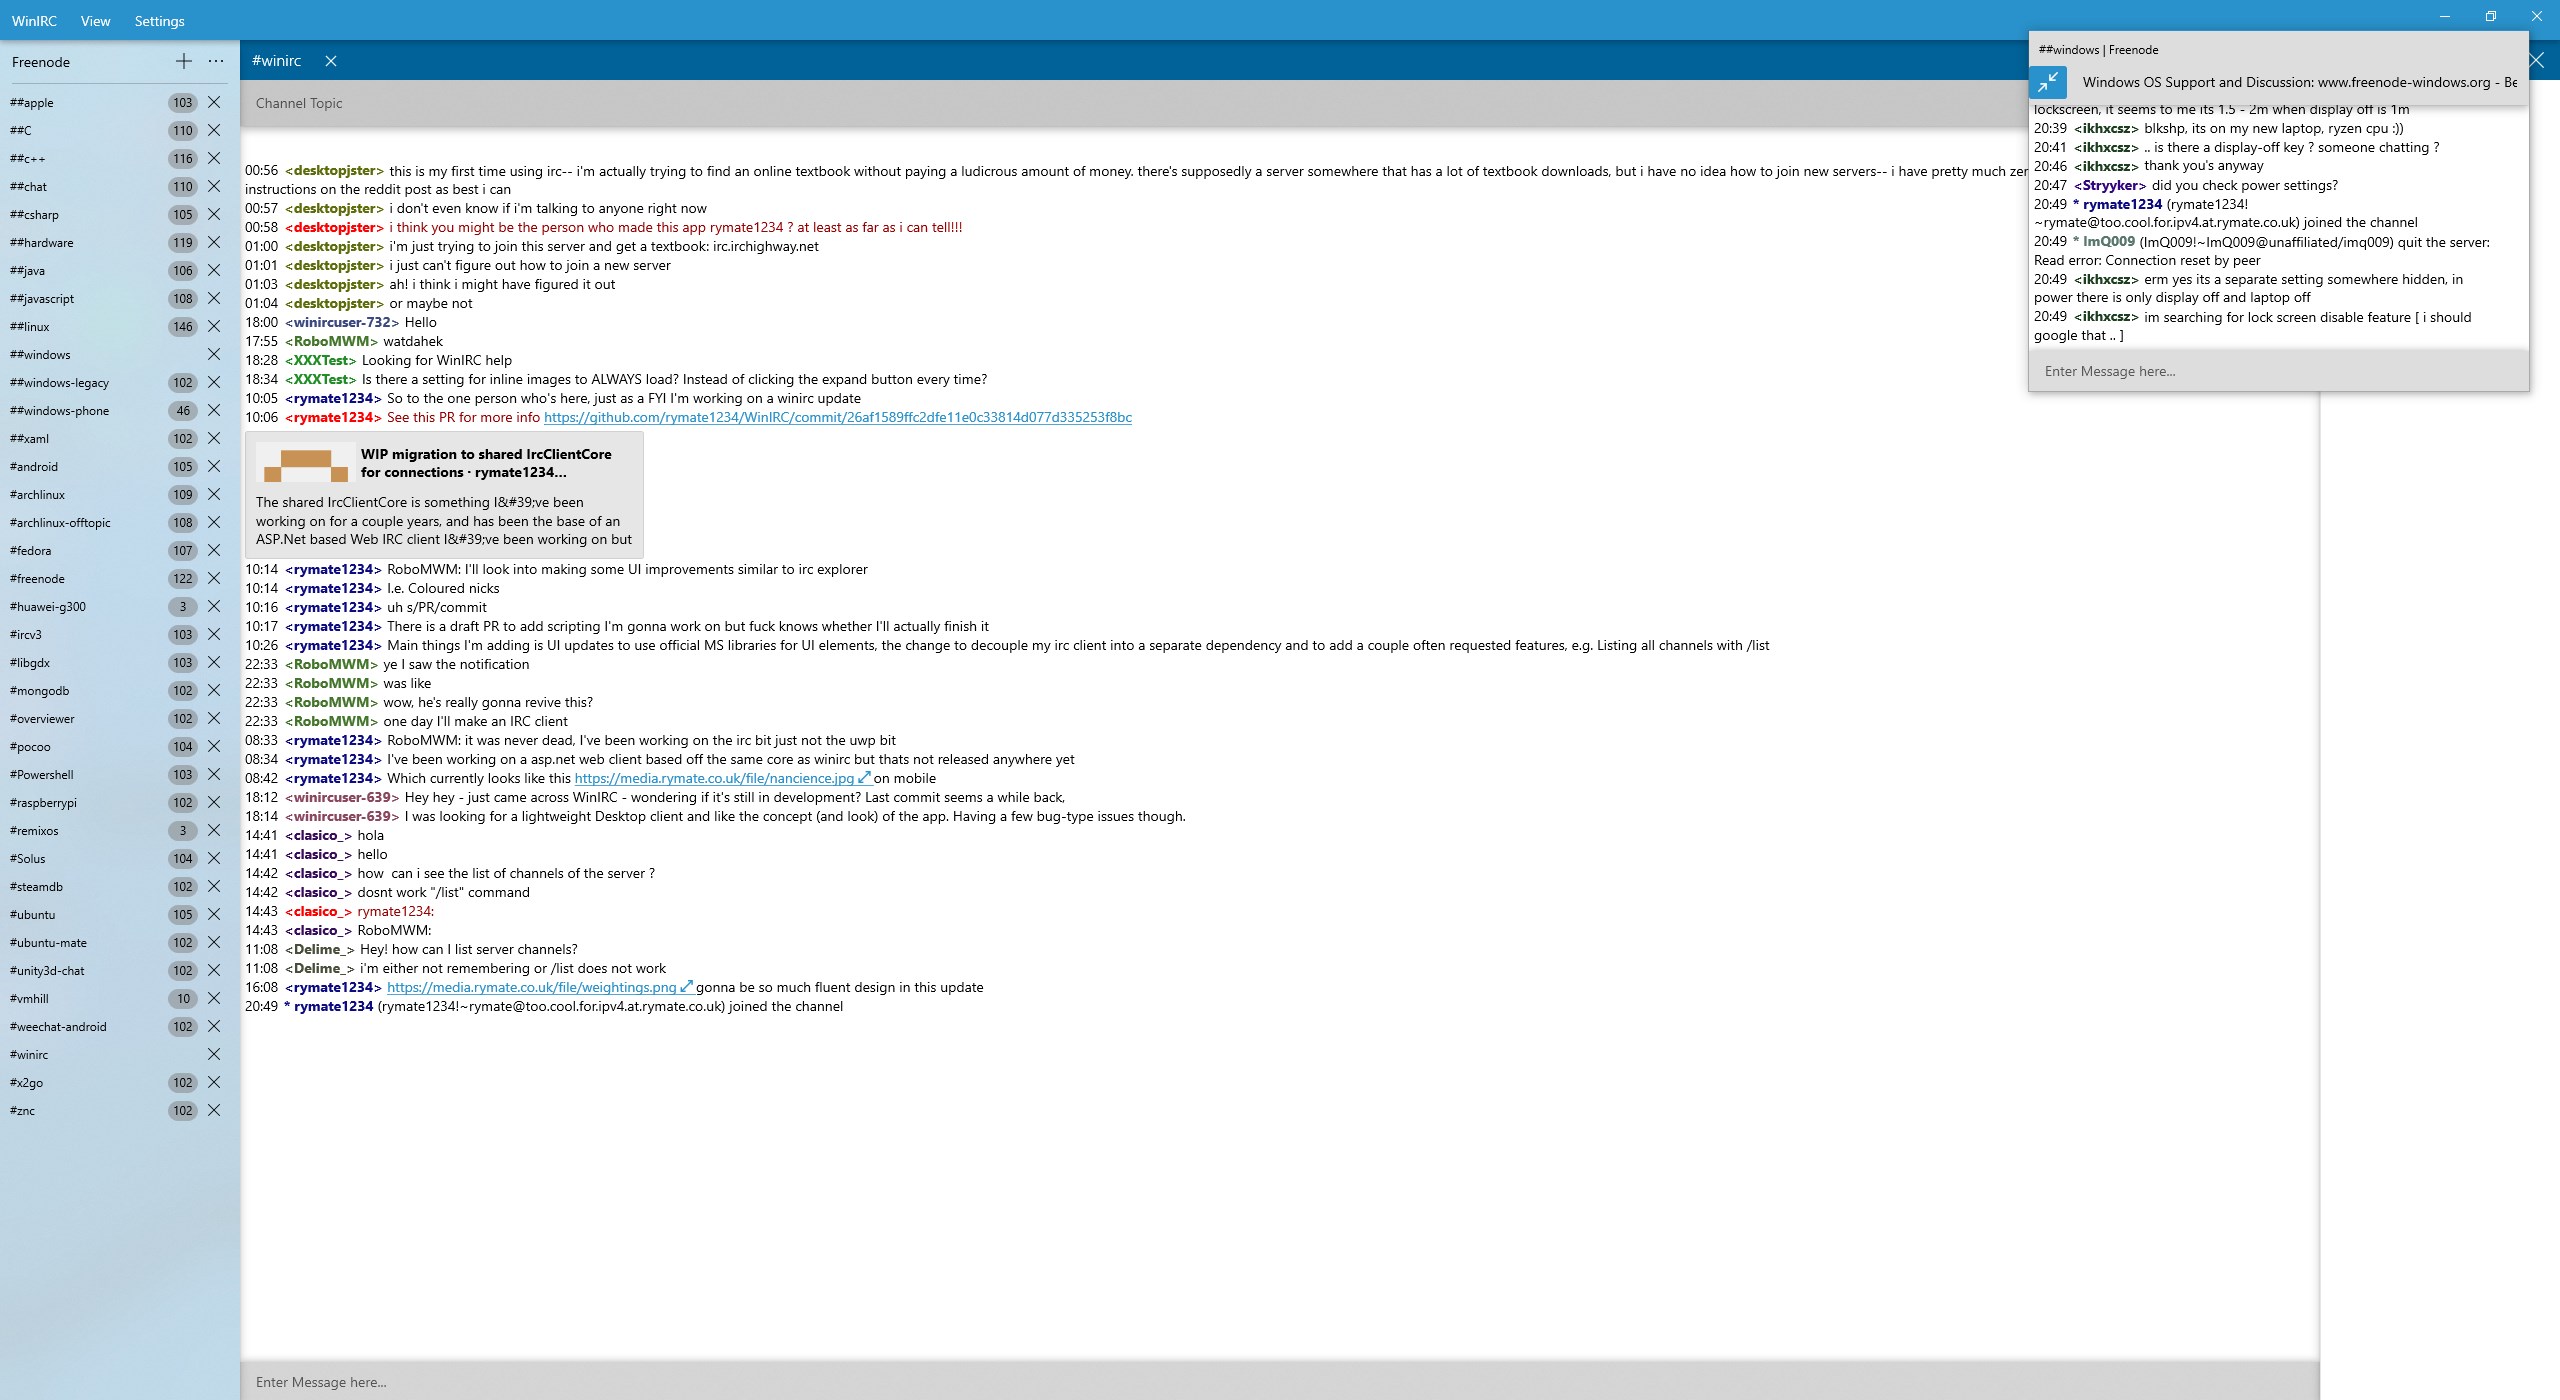Screen dimensions: 2560x1400
Task: Close the #znc channel entry
Action: [214, 1111]
